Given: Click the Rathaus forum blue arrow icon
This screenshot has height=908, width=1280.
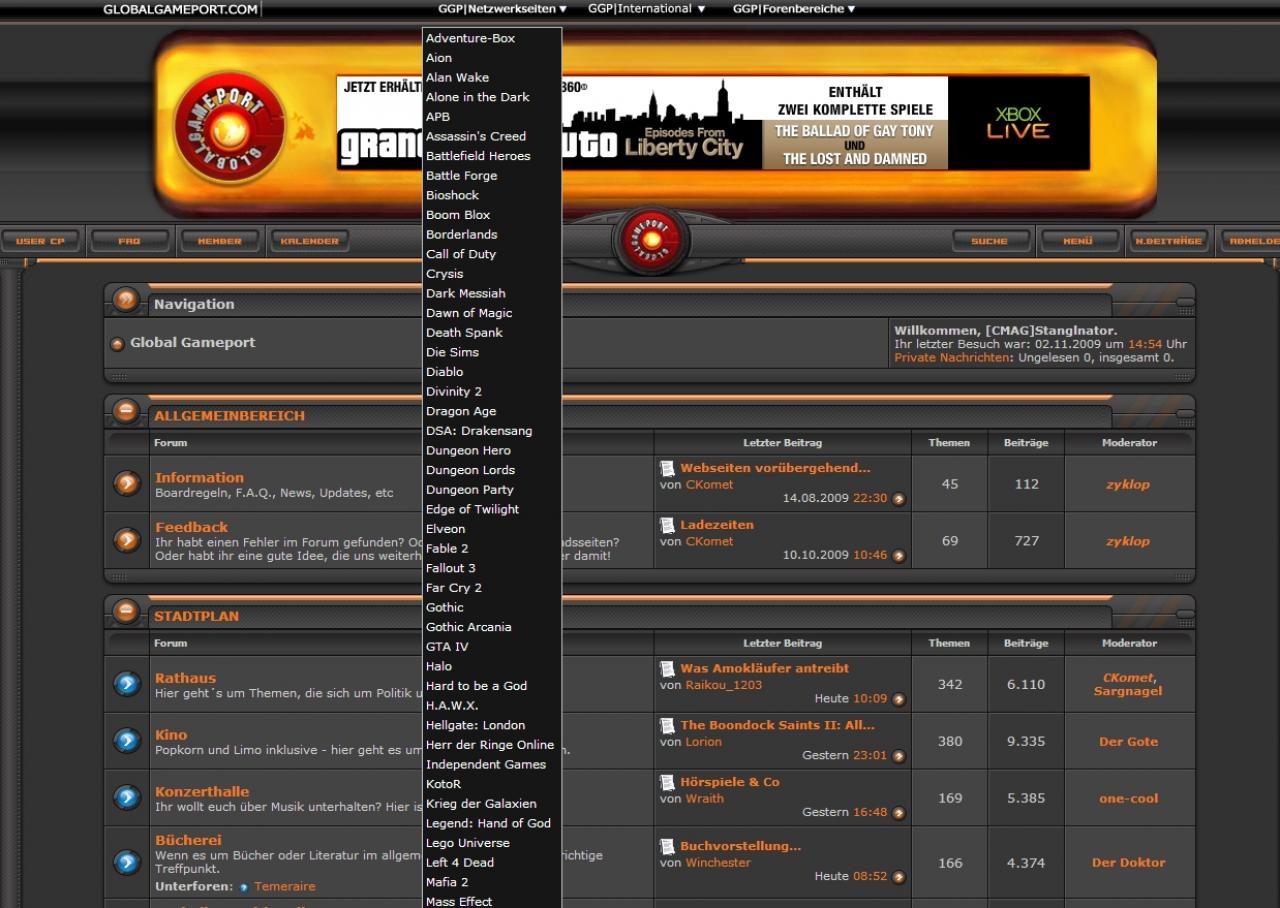Looking at the screenshot, I should pyautogui.click(x=127, y=684).
